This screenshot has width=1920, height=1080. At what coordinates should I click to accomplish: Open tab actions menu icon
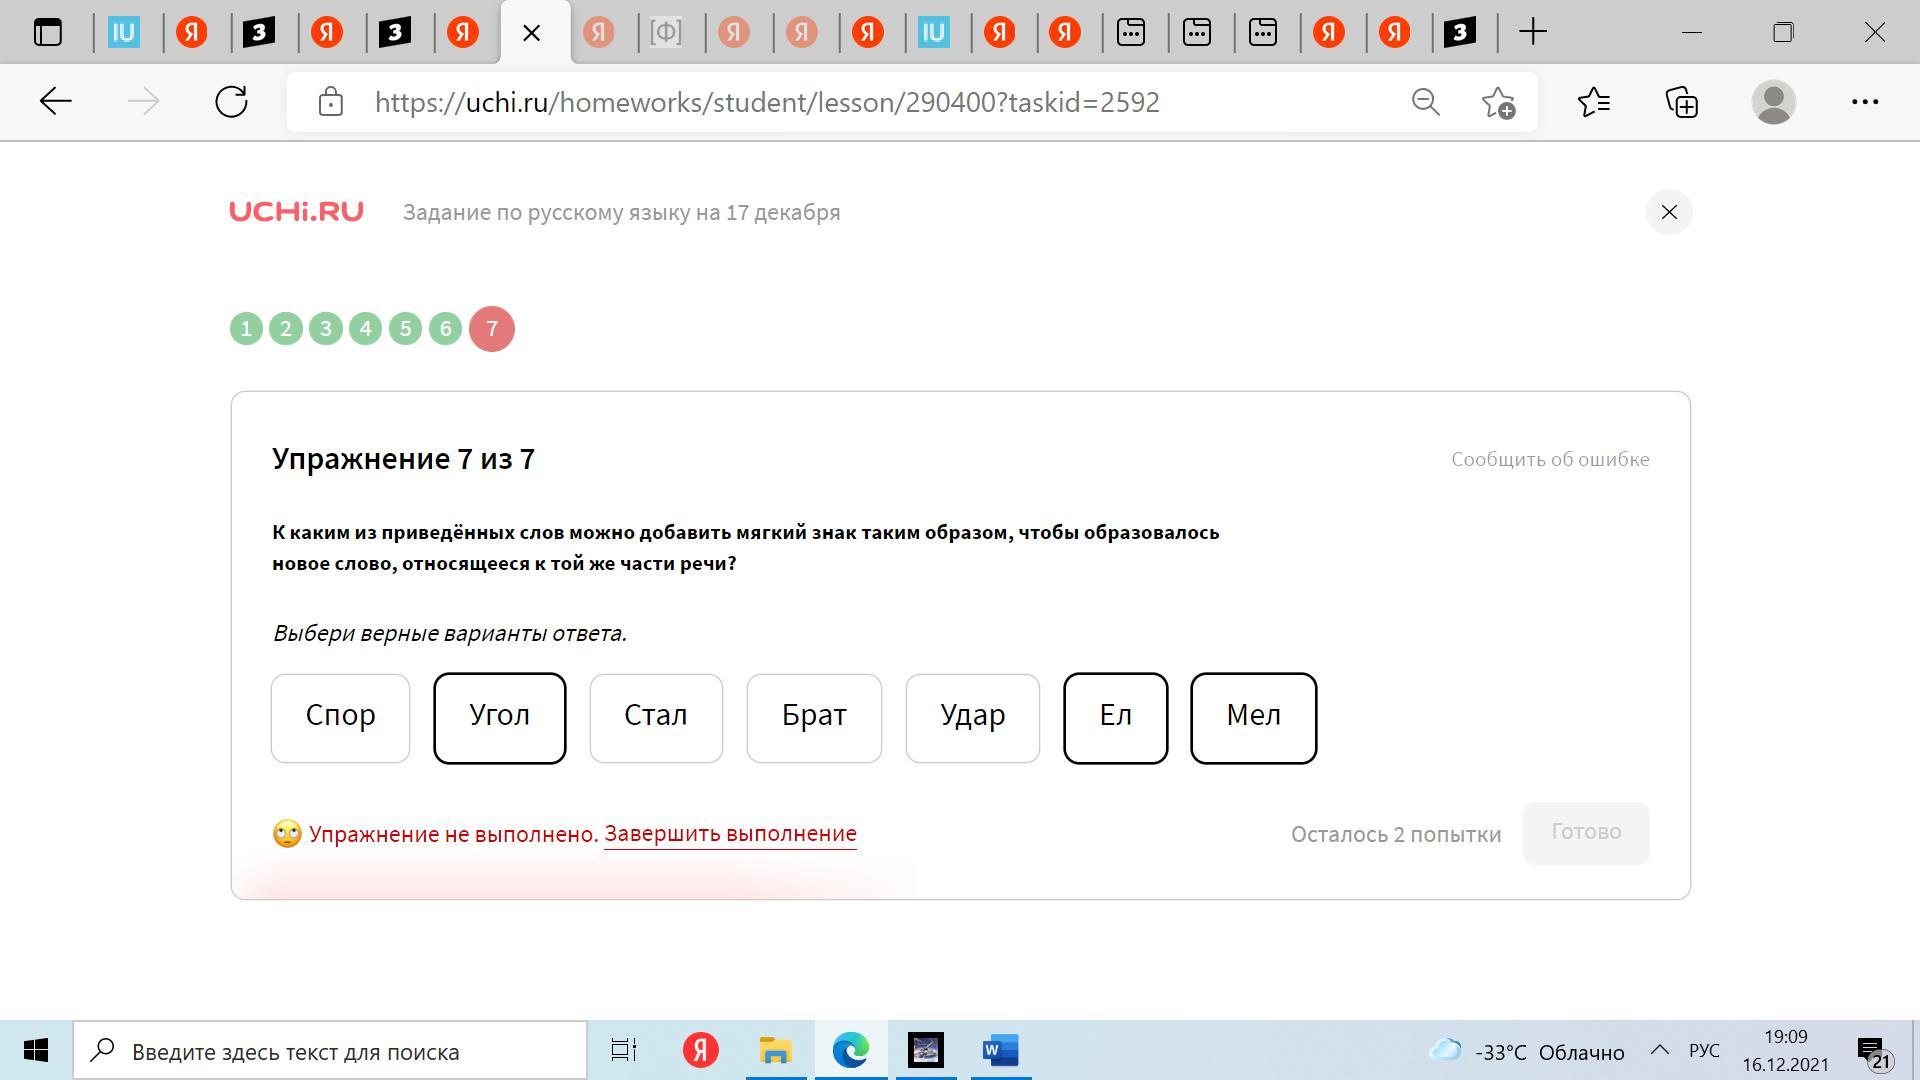47,32
